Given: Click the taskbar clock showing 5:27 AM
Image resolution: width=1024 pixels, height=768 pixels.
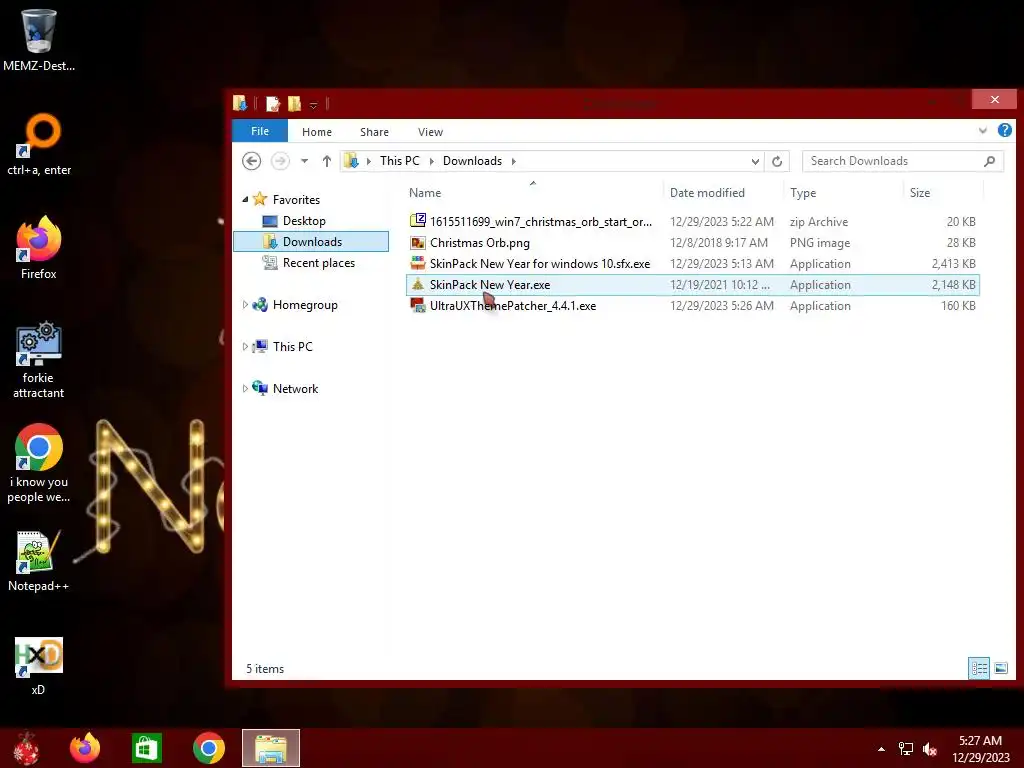Looking at the screenshot, I should click(x=980, y=749).
